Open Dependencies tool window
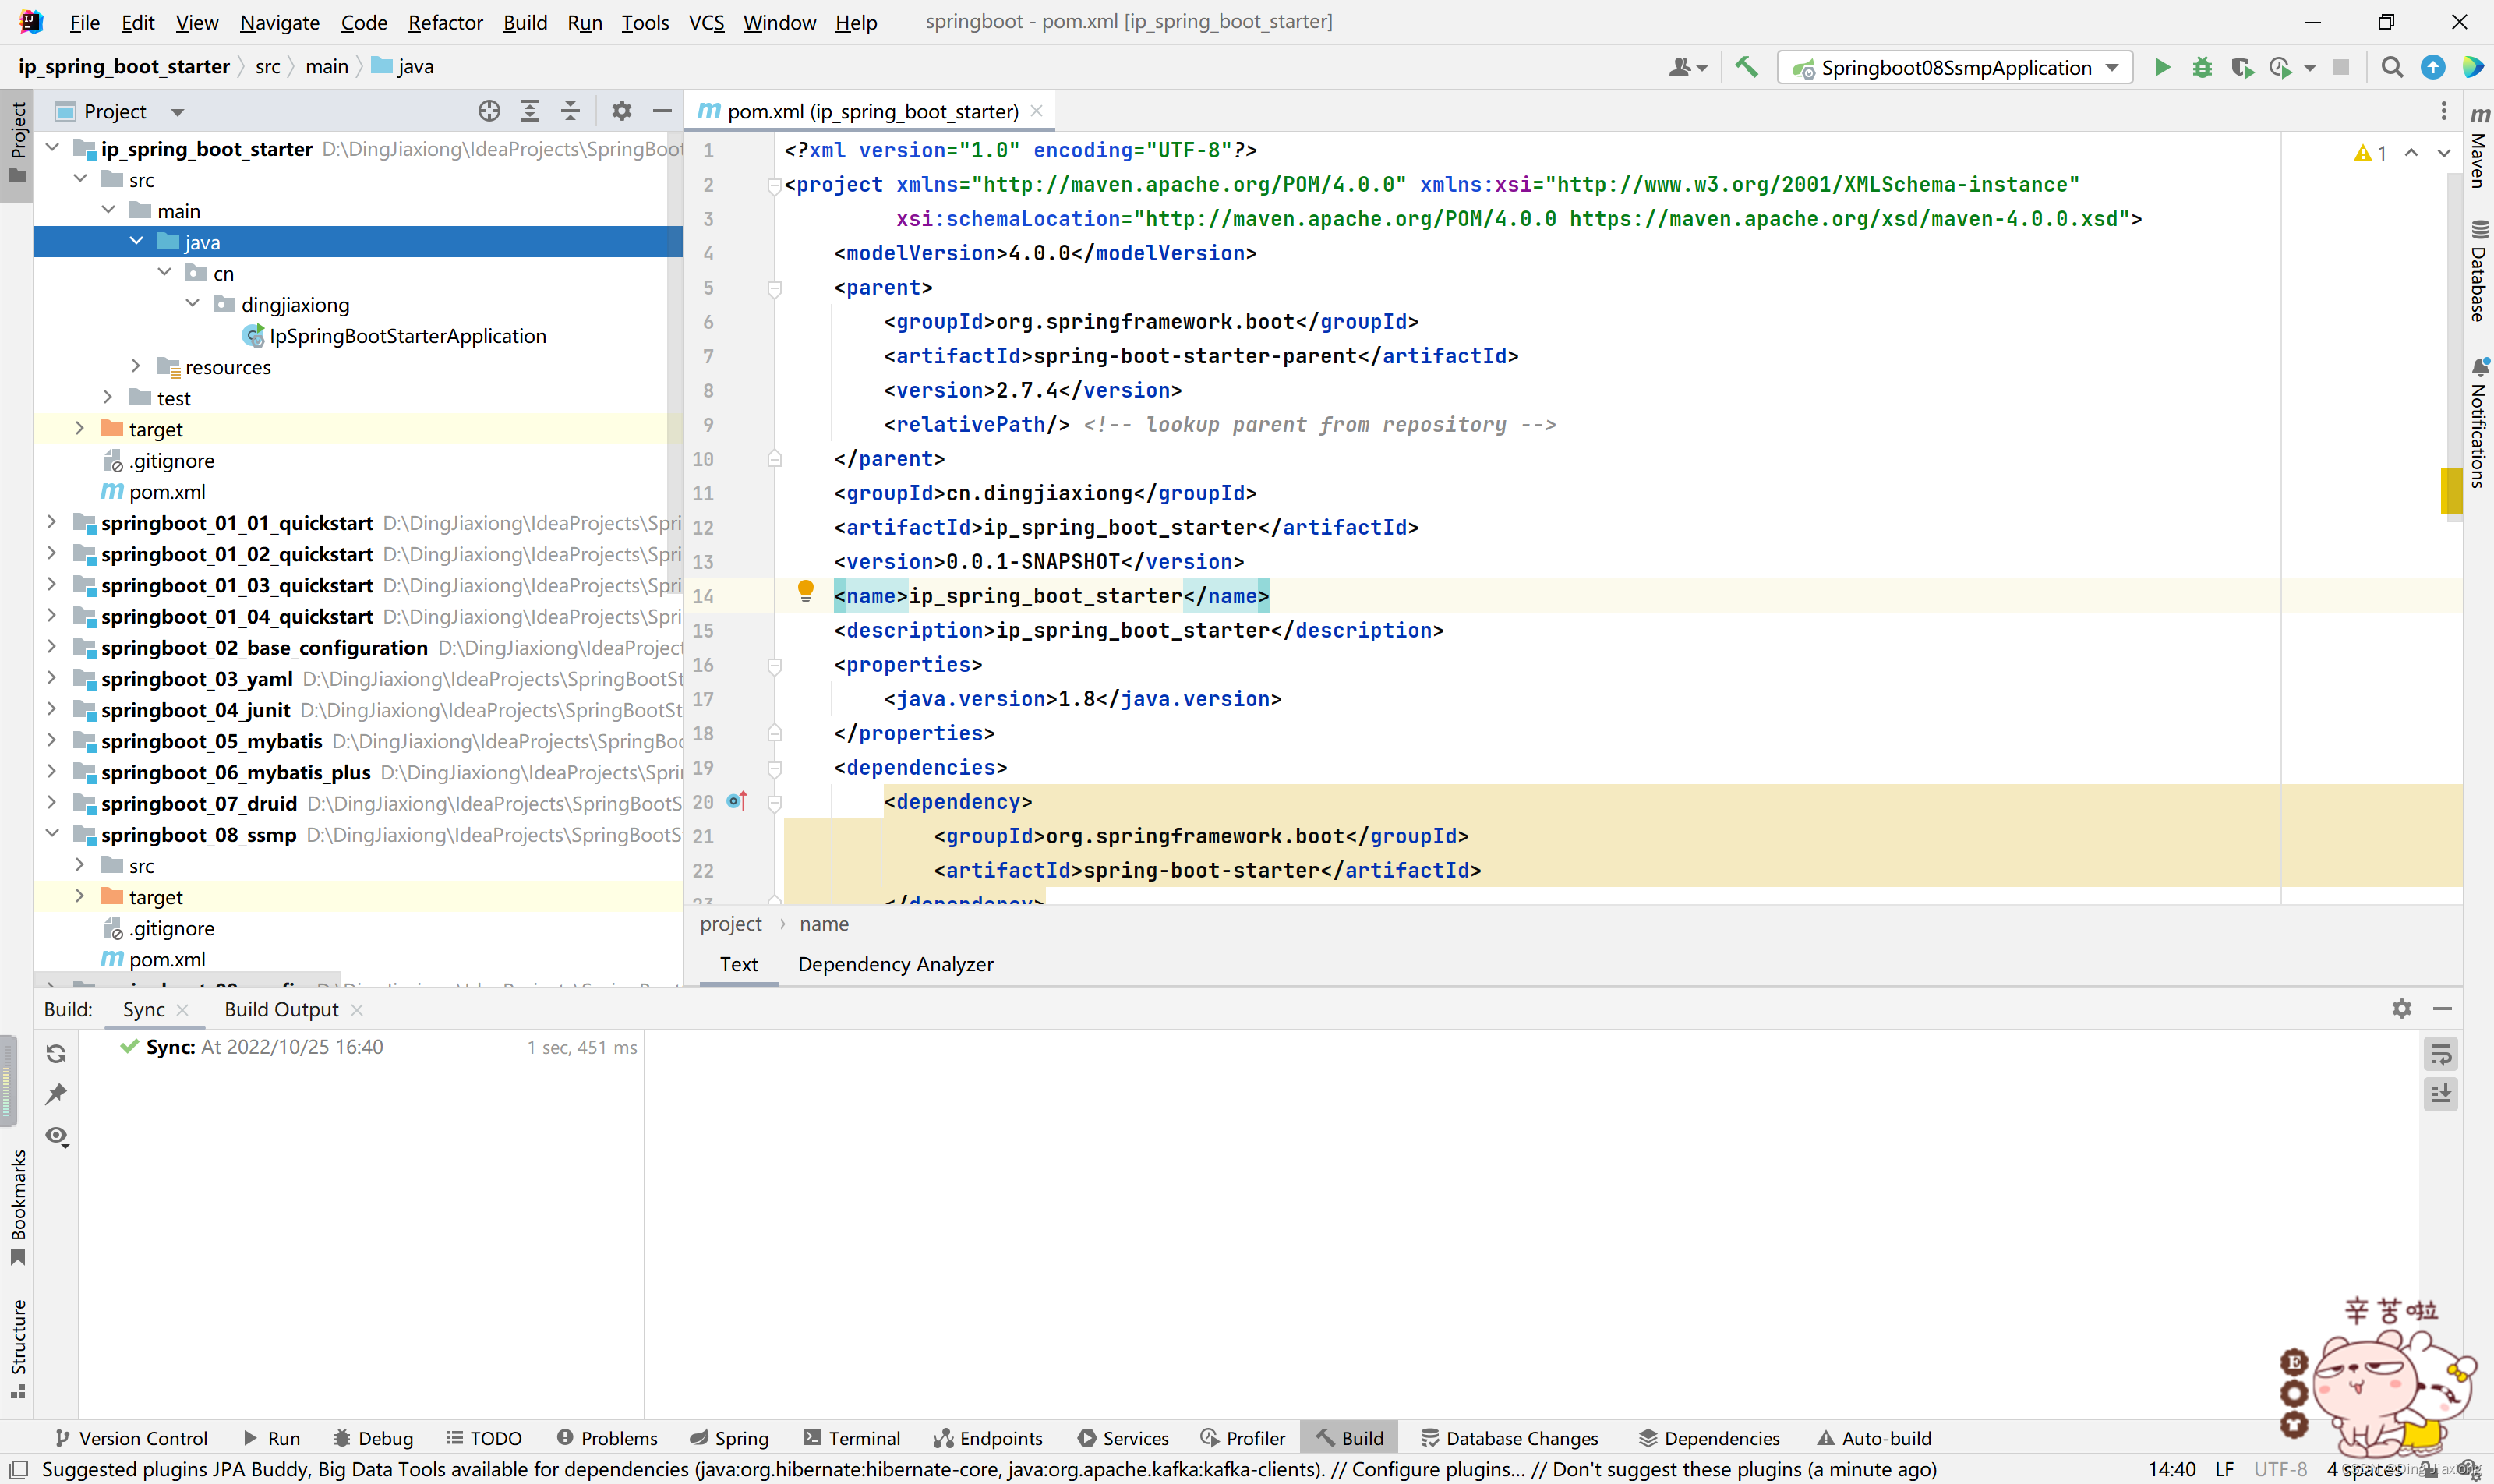Image resolution: width=2494 pixels, height=1484 pixels. (1709, 1438)
